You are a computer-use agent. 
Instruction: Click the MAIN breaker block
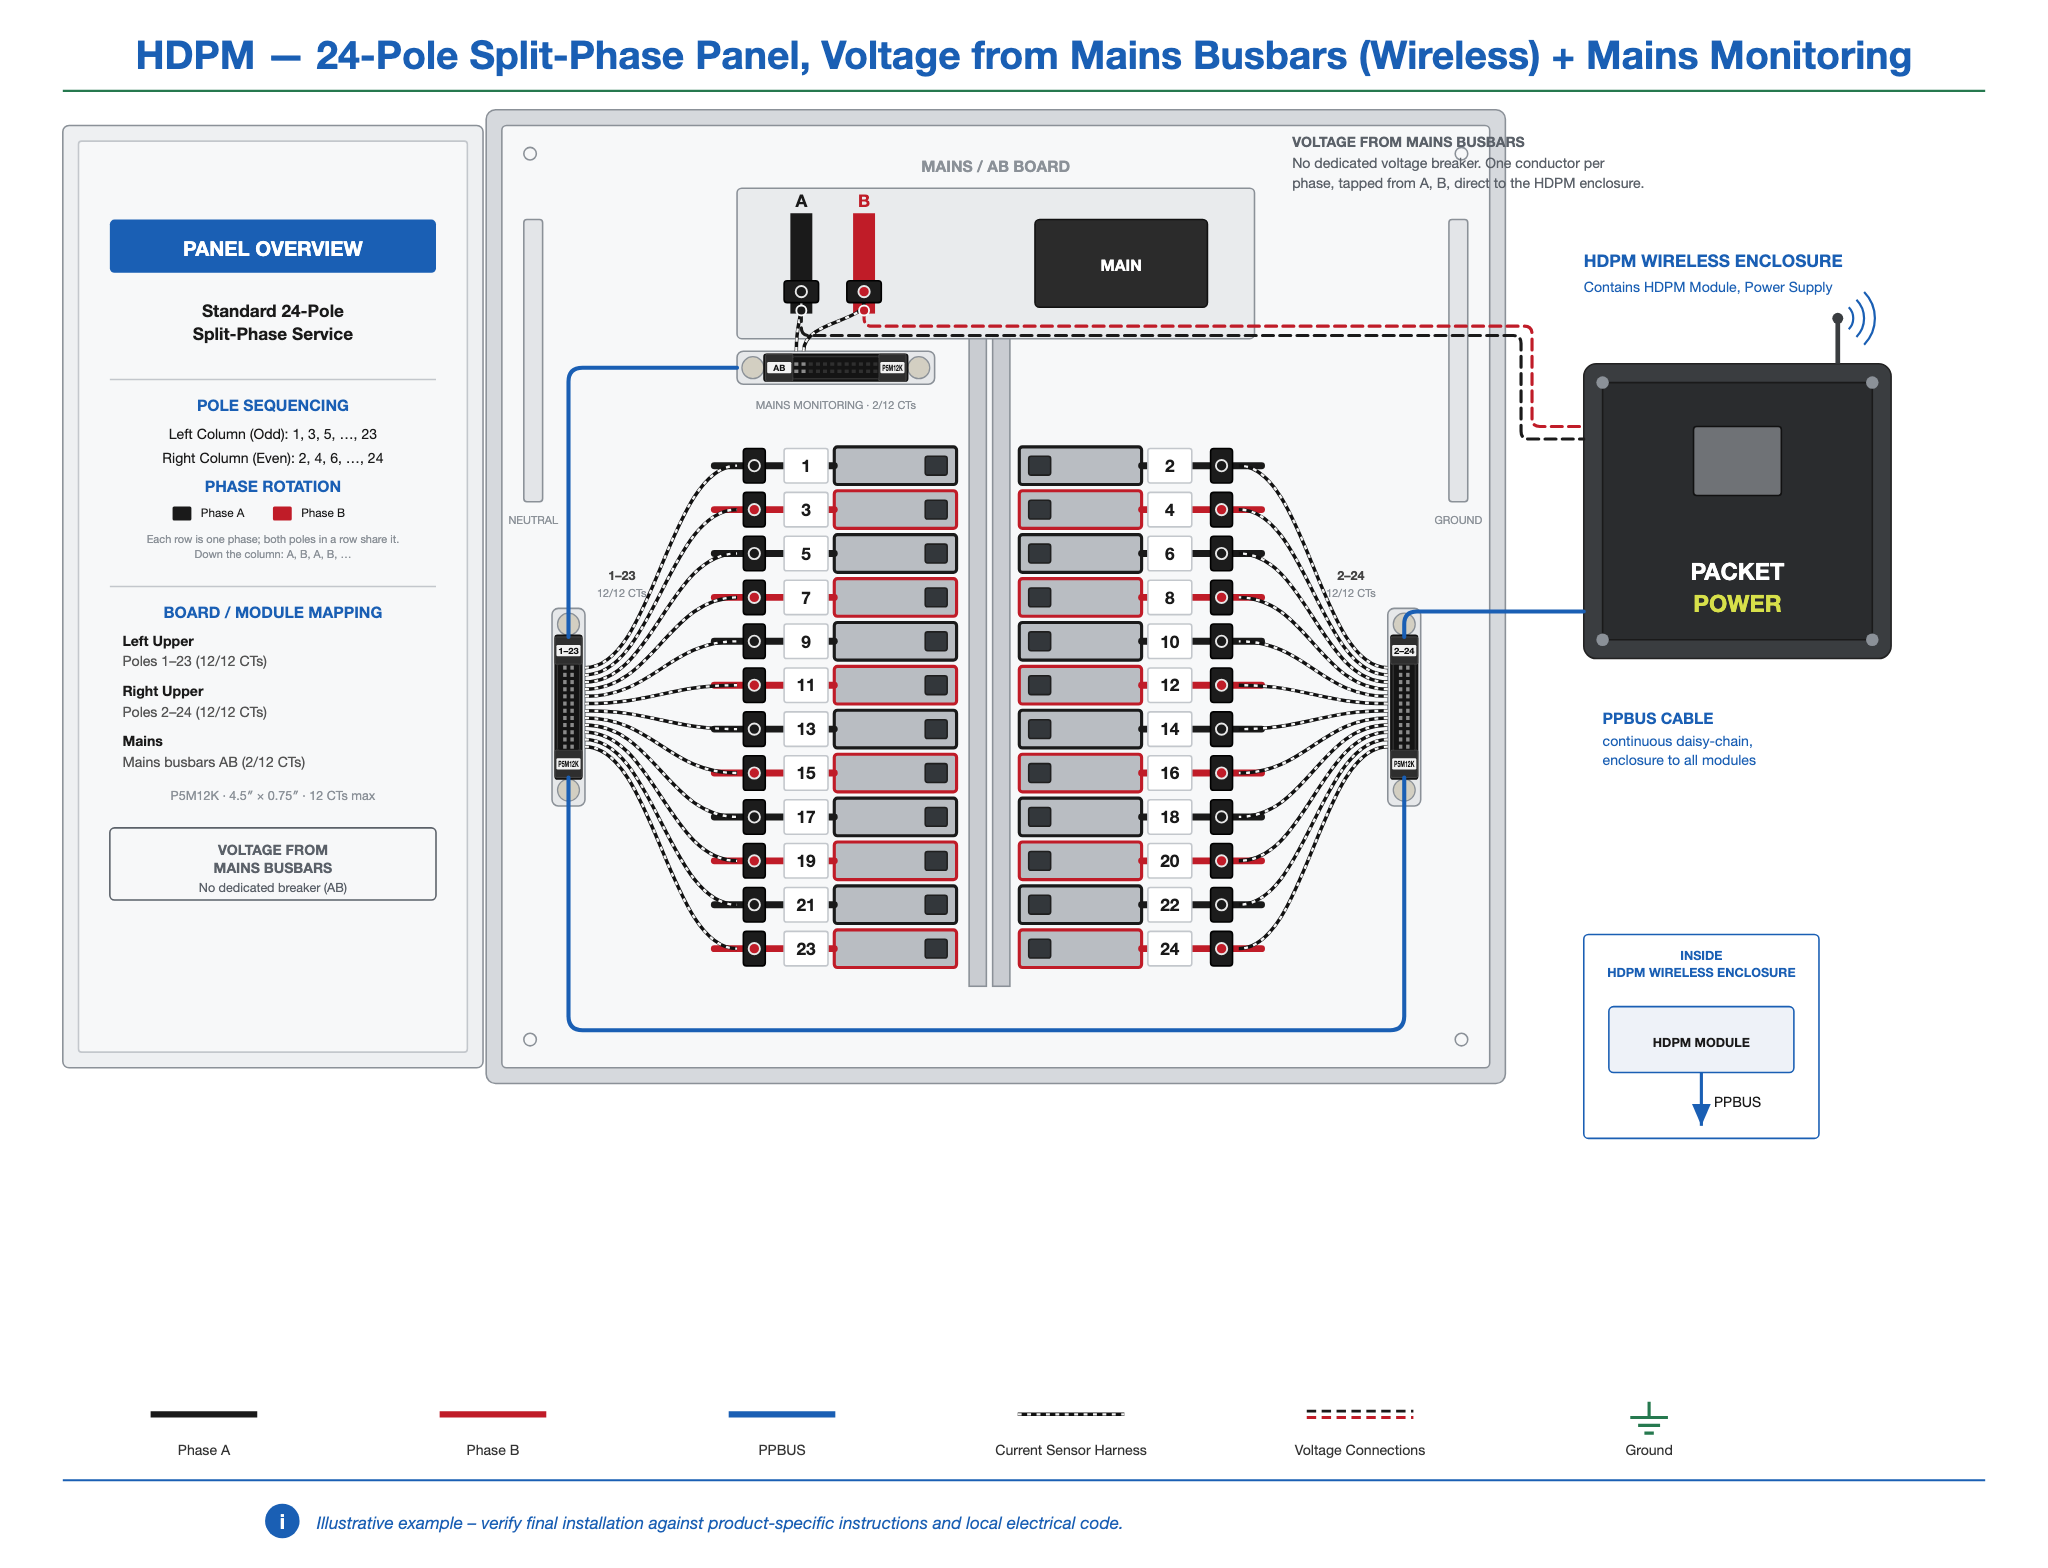1120,264
